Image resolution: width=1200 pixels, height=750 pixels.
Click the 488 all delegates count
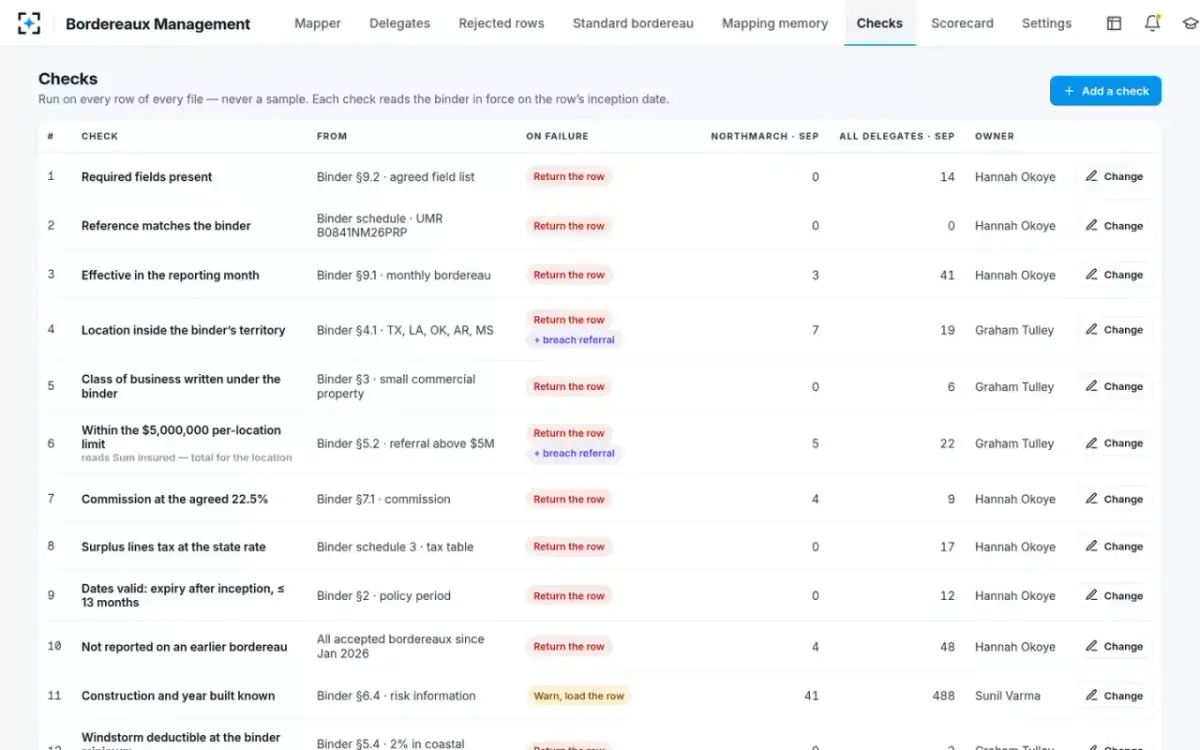(x=943, y=696)
